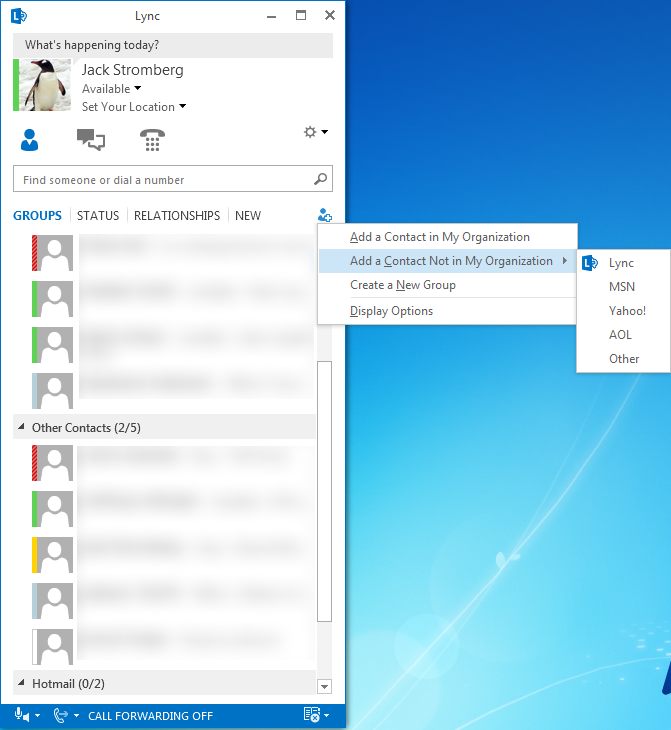Click the contact list scrollbar thumb
The width and height of the screenshot is (671, 730).
coord(324,491)
